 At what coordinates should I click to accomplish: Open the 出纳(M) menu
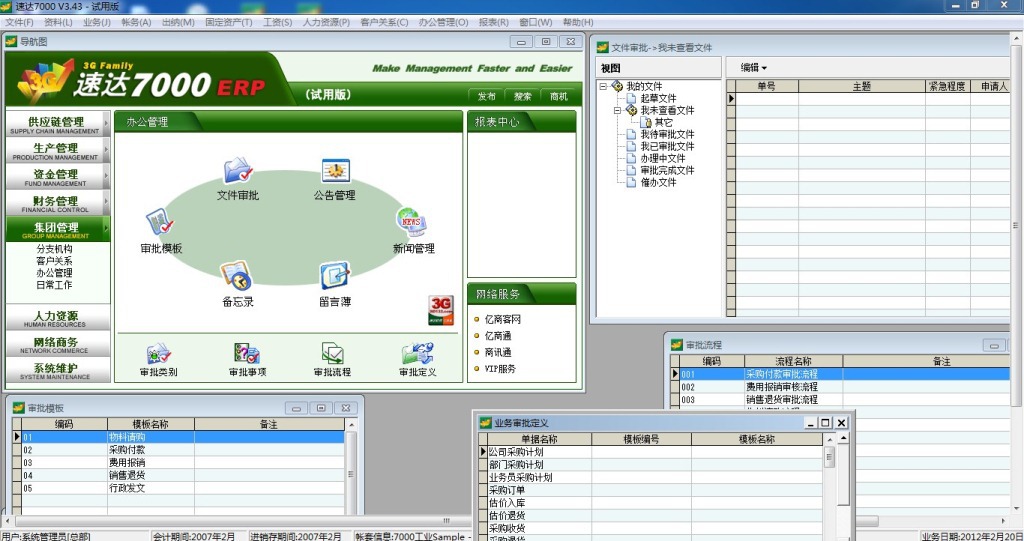(178, 22)
